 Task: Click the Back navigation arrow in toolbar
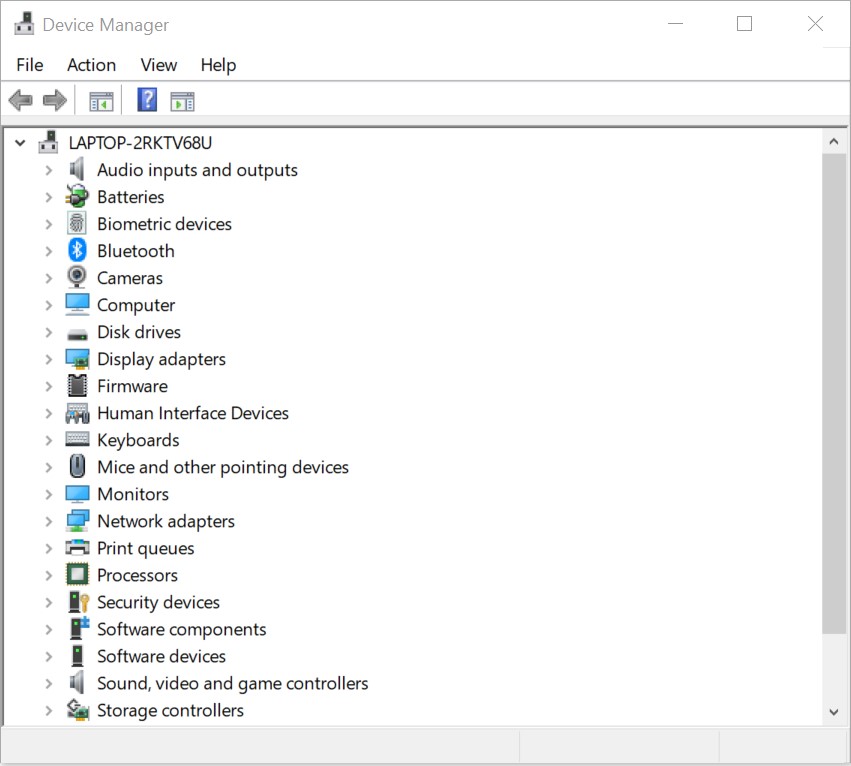[x=19, y=99]
